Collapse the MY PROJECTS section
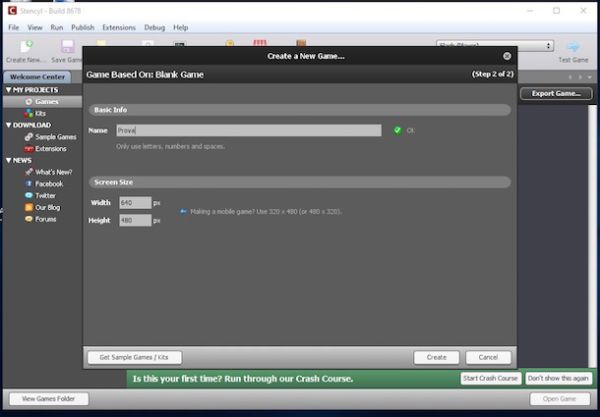Viewport: 600px width, 417px height. pyautogui.click(x=8, y=90)
